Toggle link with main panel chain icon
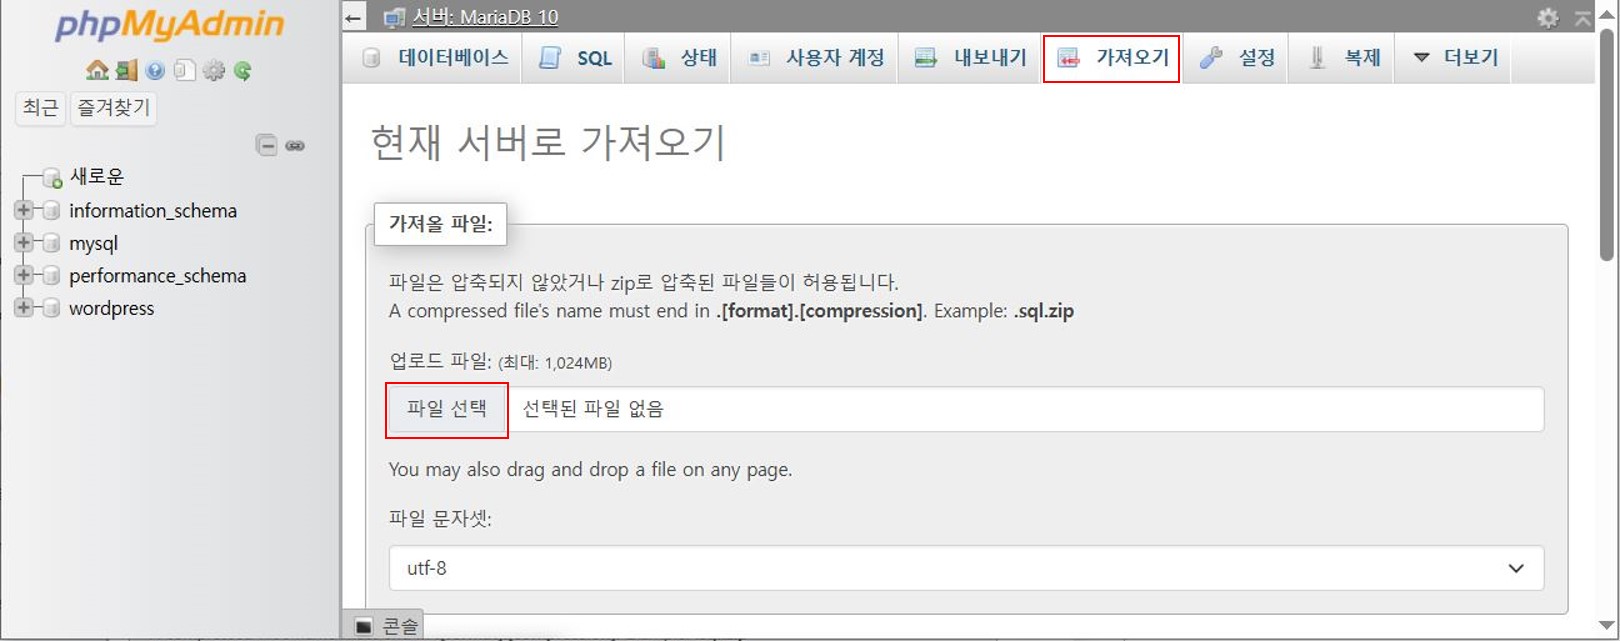This screenshot has height=641, width=1620. tap(295, 145)
